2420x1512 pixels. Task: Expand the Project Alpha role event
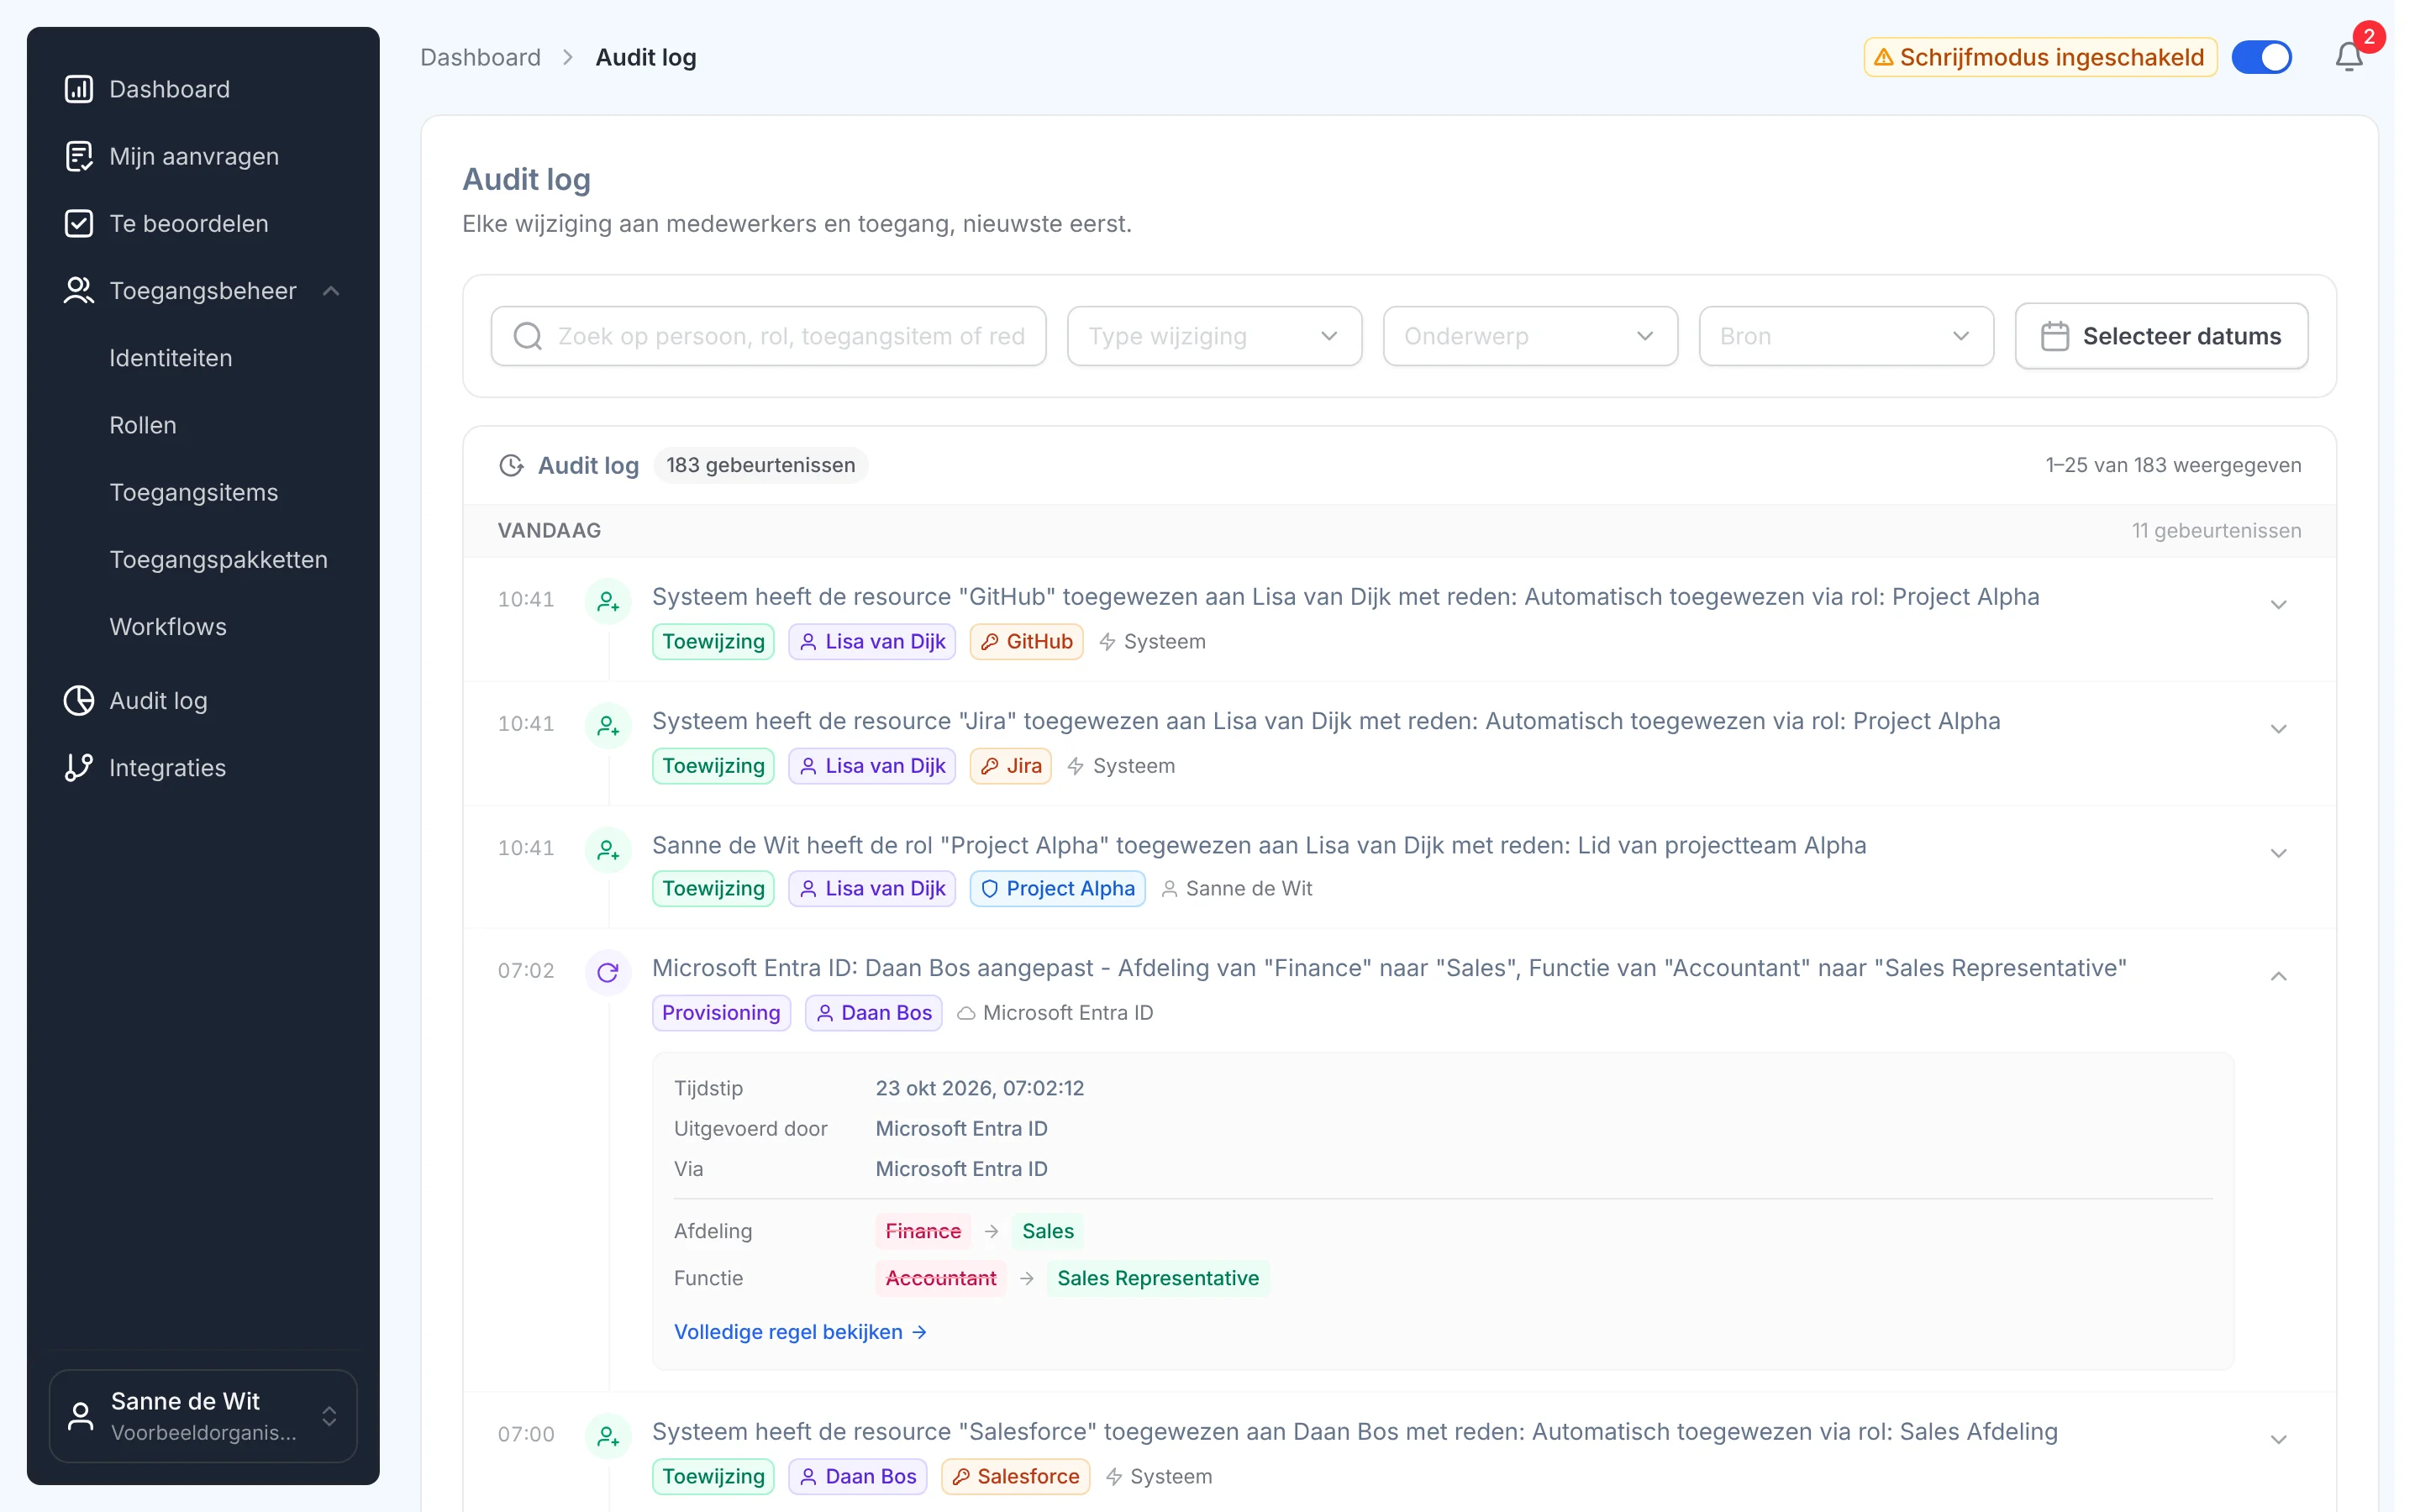2278,853
